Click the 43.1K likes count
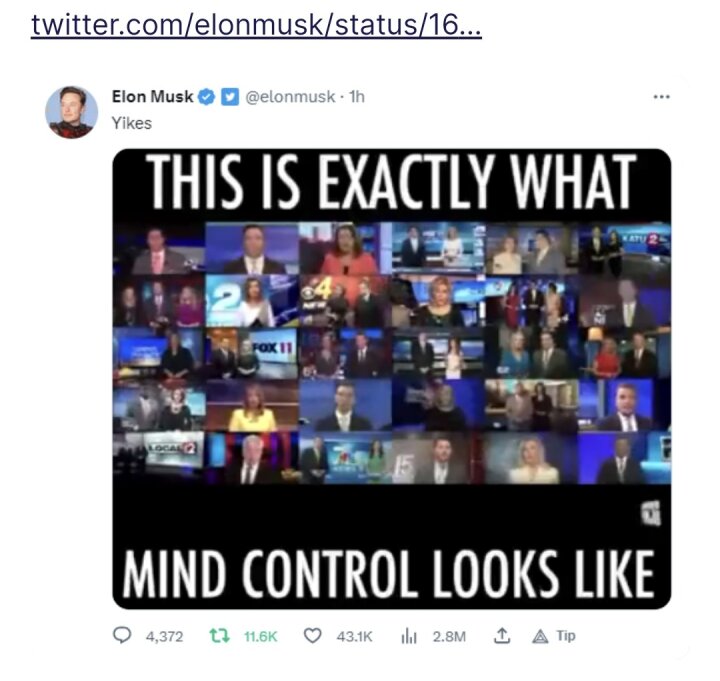This screenshot has height=681, width=720. [x=354, y=636]
